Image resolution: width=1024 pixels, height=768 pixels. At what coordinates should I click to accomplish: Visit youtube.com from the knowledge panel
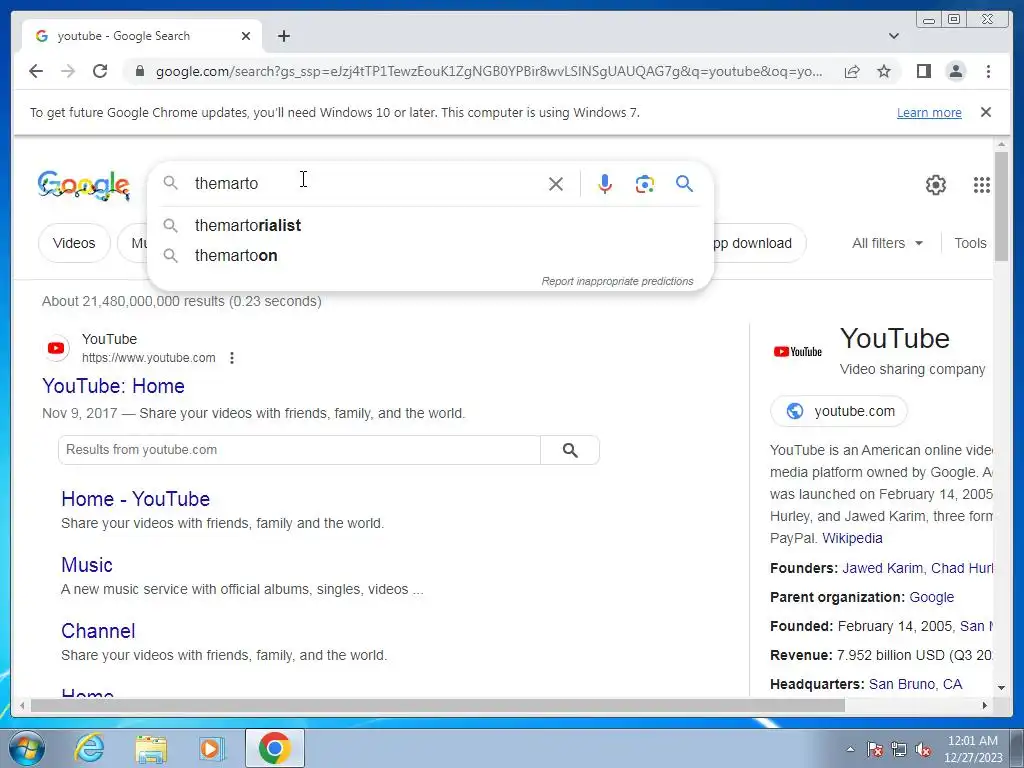tap(839, 411)
